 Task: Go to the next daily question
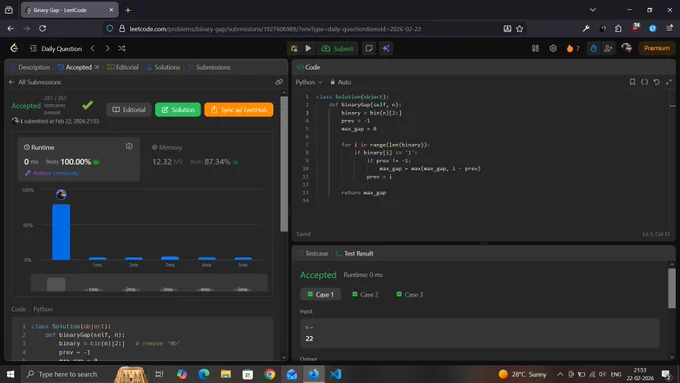coord(107,48)
